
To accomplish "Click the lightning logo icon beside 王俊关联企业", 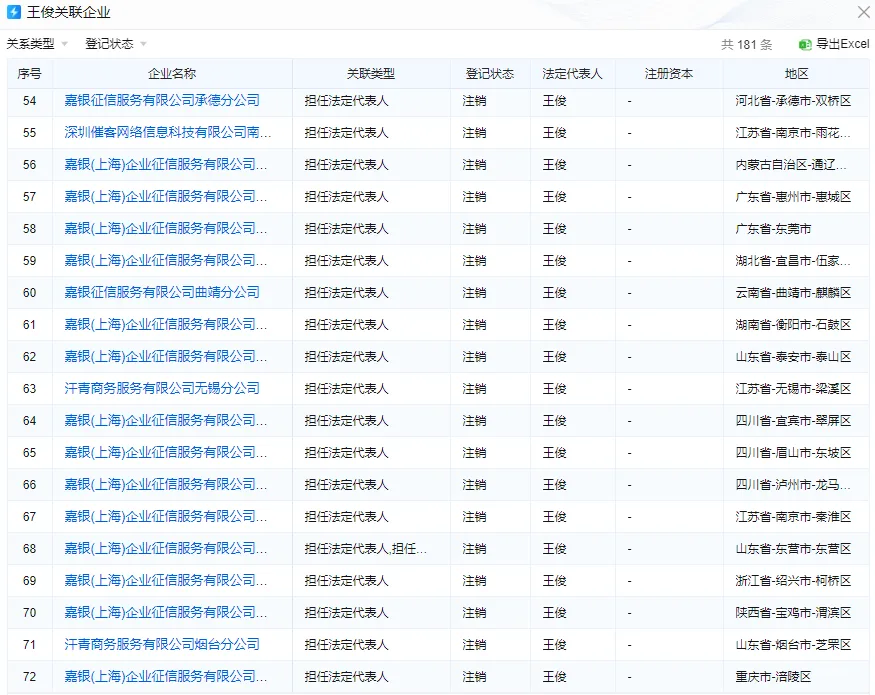I will (14, 12).
